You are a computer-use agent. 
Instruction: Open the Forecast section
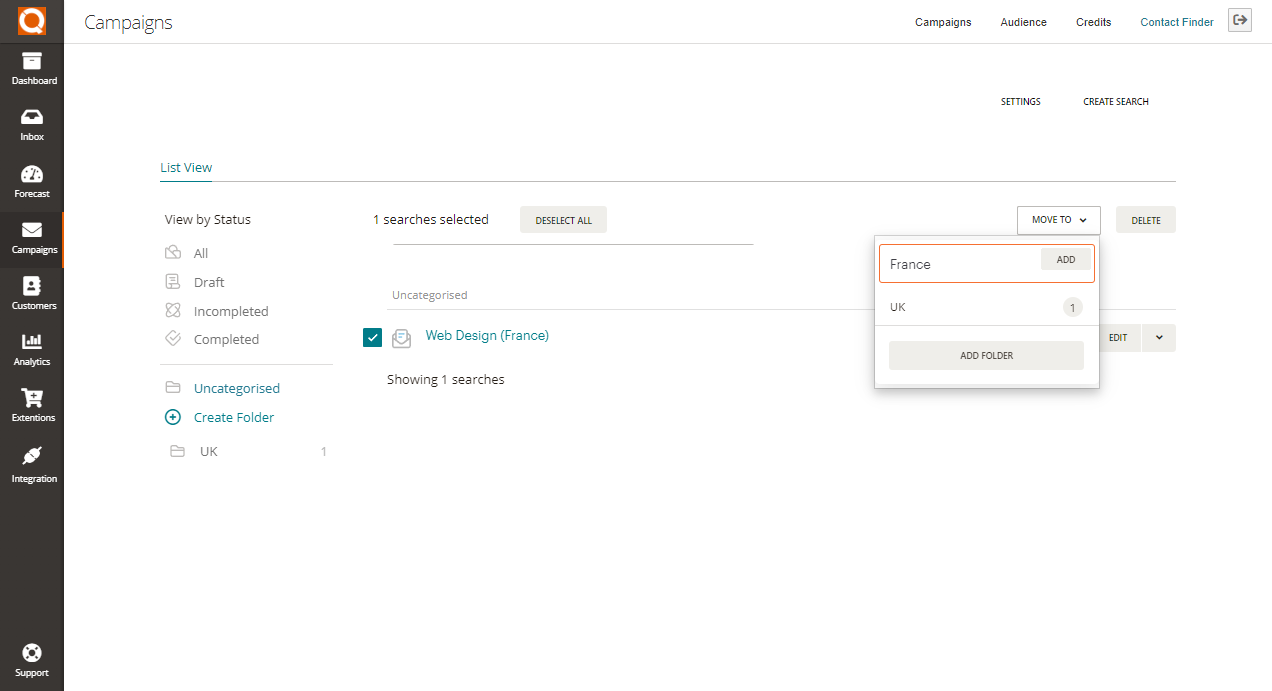click(32, 180)
